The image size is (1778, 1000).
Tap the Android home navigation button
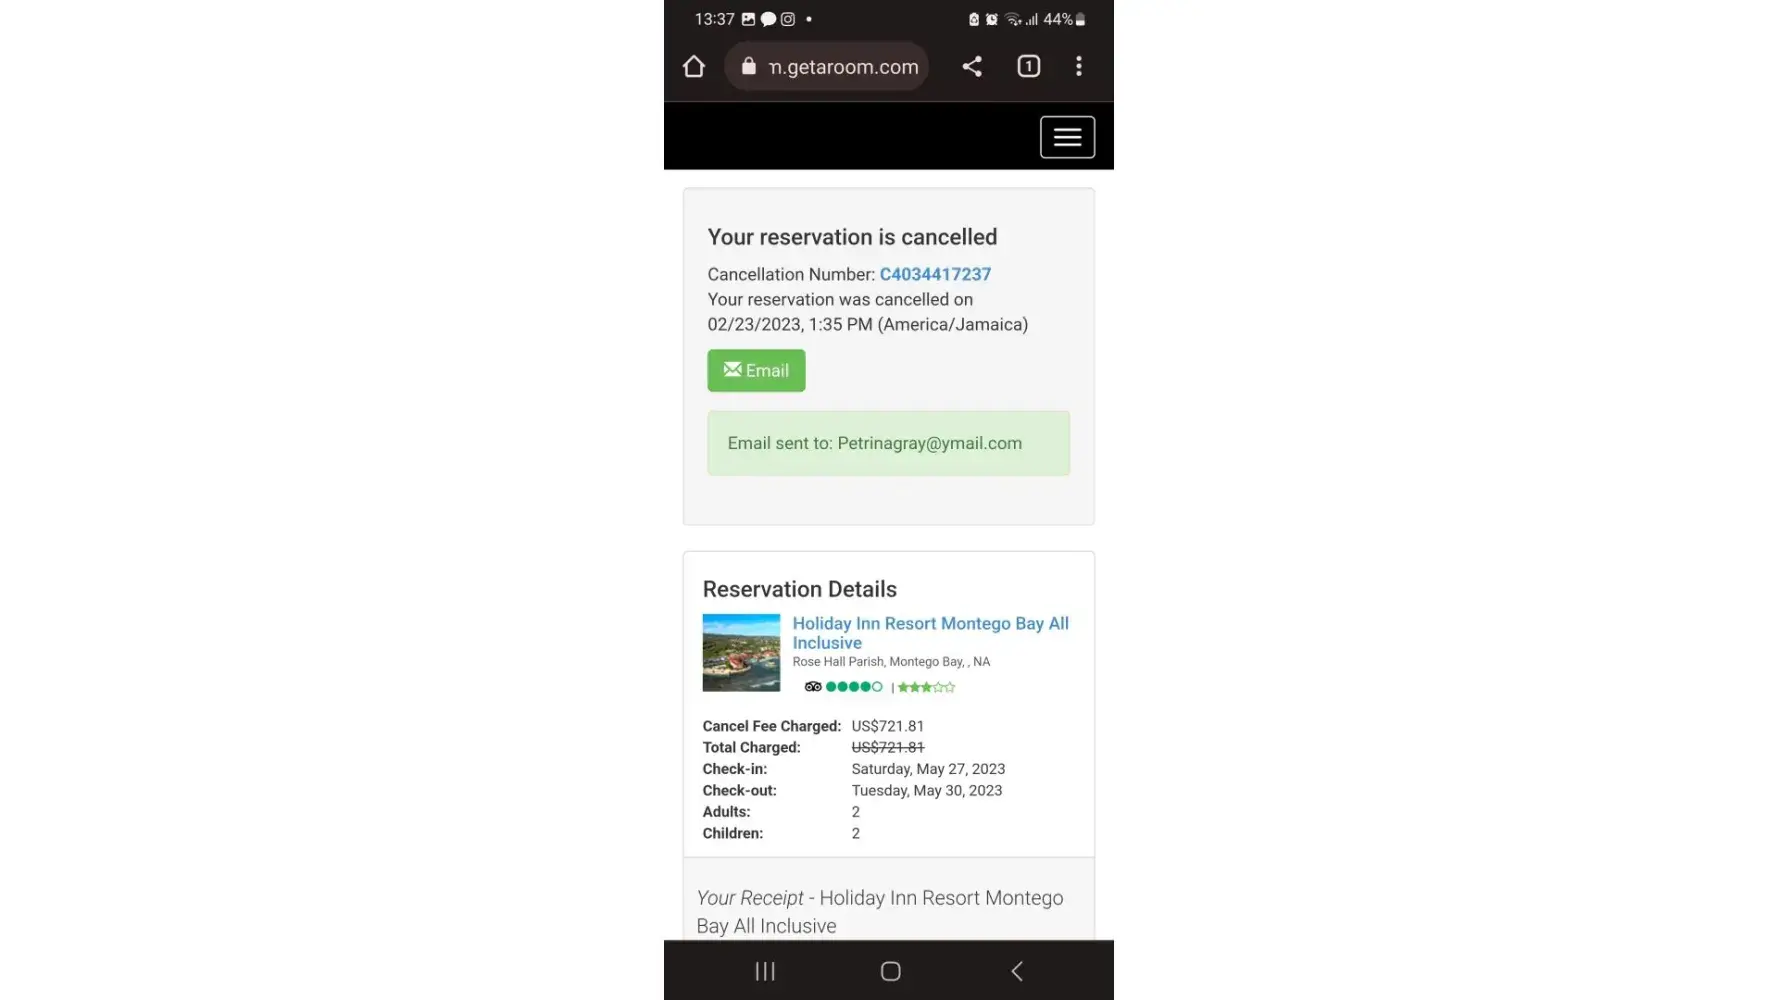pos(890,971)
